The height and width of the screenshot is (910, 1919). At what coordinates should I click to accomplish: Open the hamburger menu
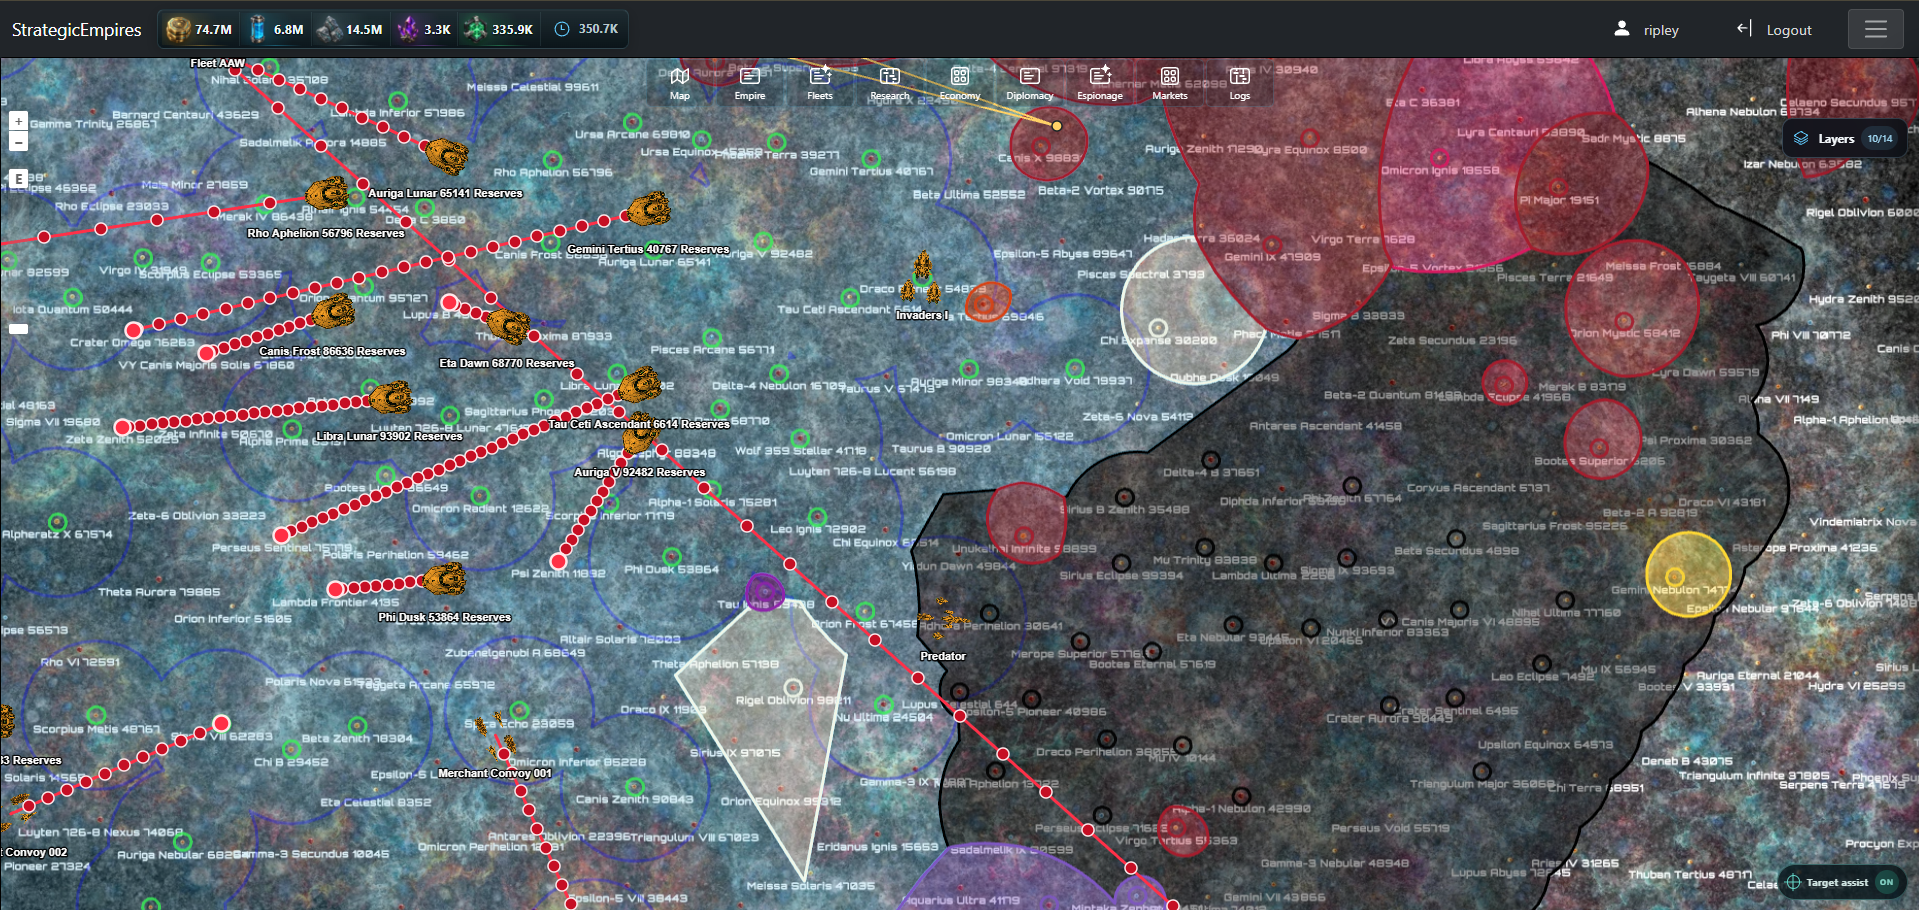point(1876,29)
